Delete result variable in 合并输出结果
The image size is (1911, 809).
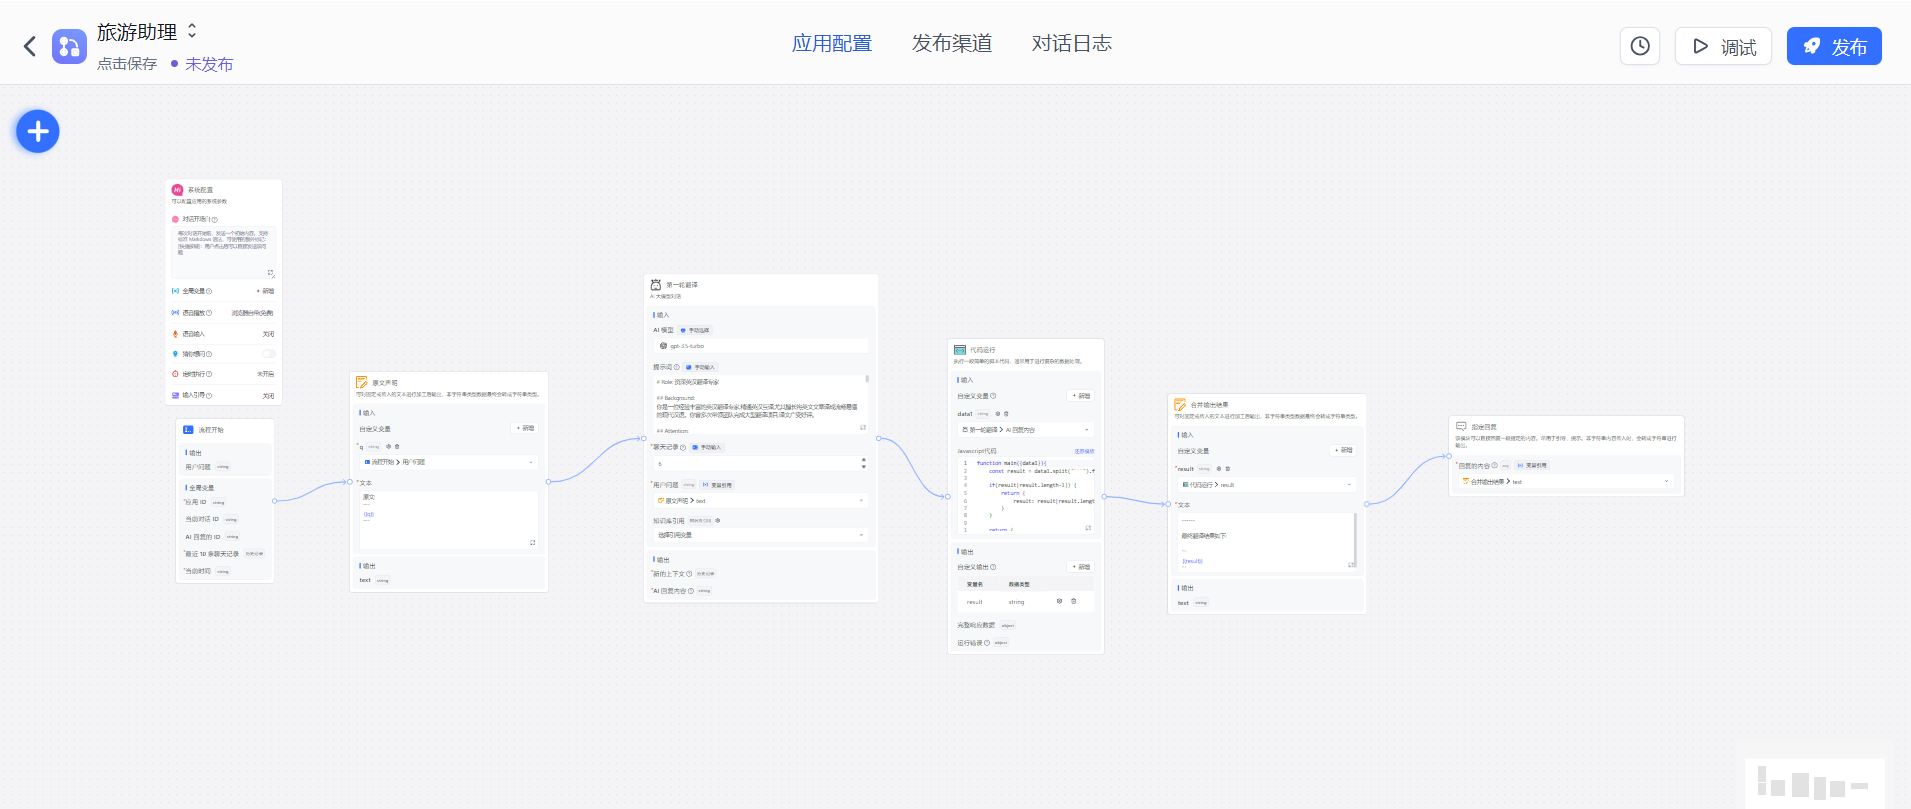point(1228,469)
